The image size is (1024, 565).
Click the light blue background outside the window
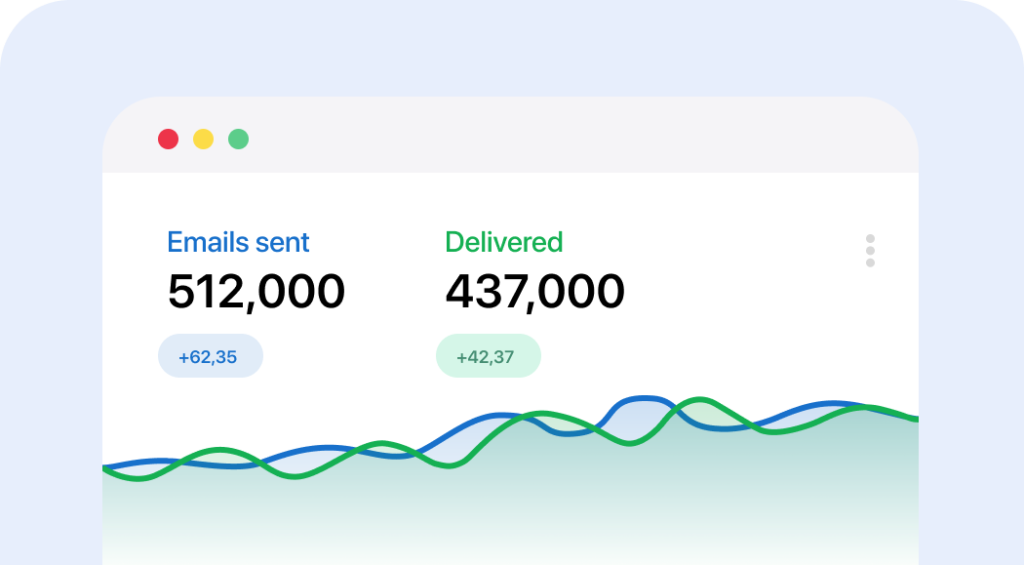click(x=50, y=300)
